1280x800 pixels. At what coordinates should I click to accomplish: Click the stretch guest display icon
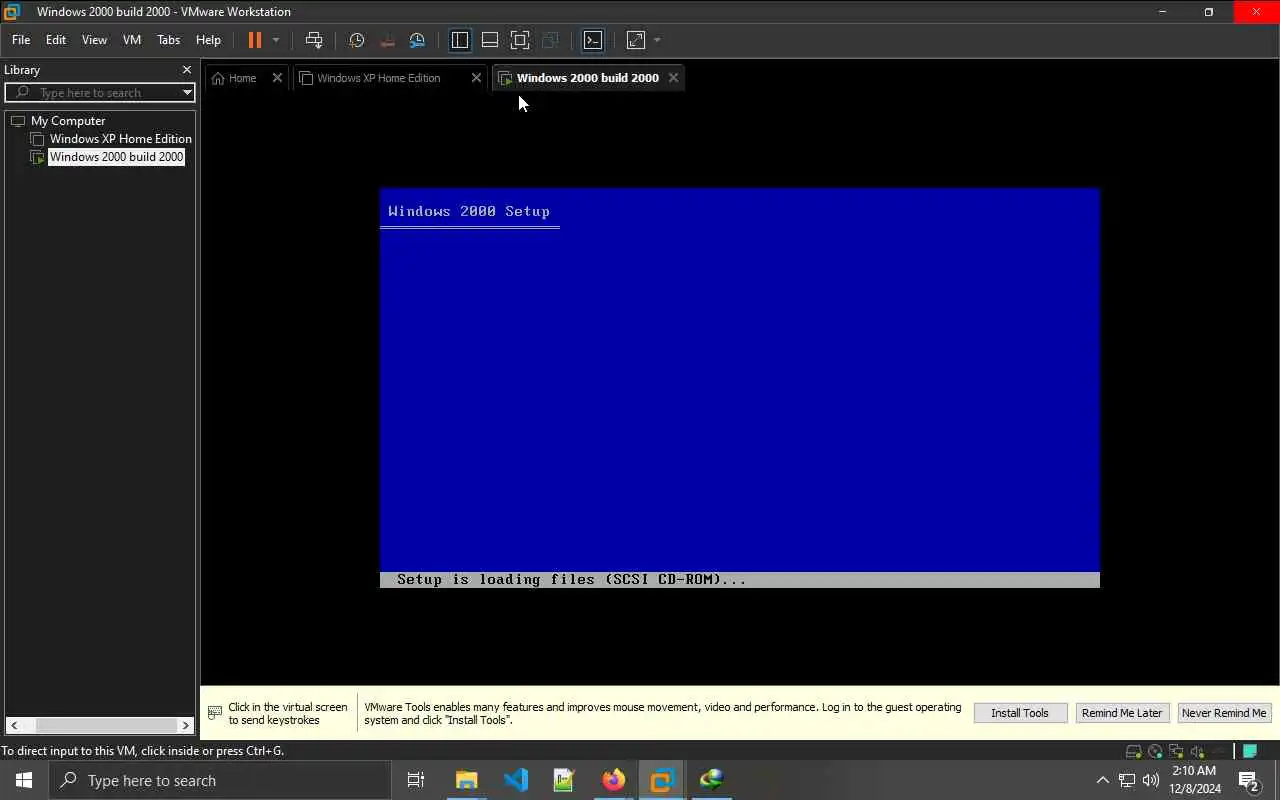[636, 40]
